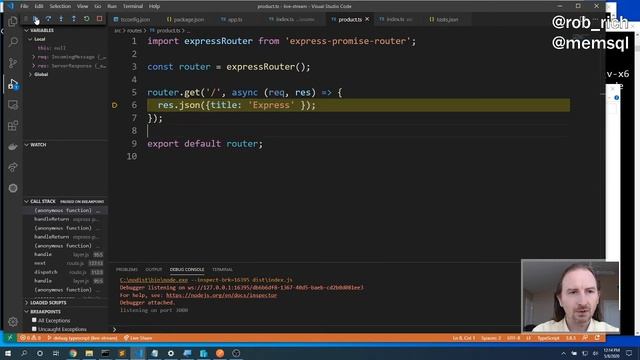This screenshot has width=640, height=360.
Task: Restart the debug session
Action: pos(87,19)
